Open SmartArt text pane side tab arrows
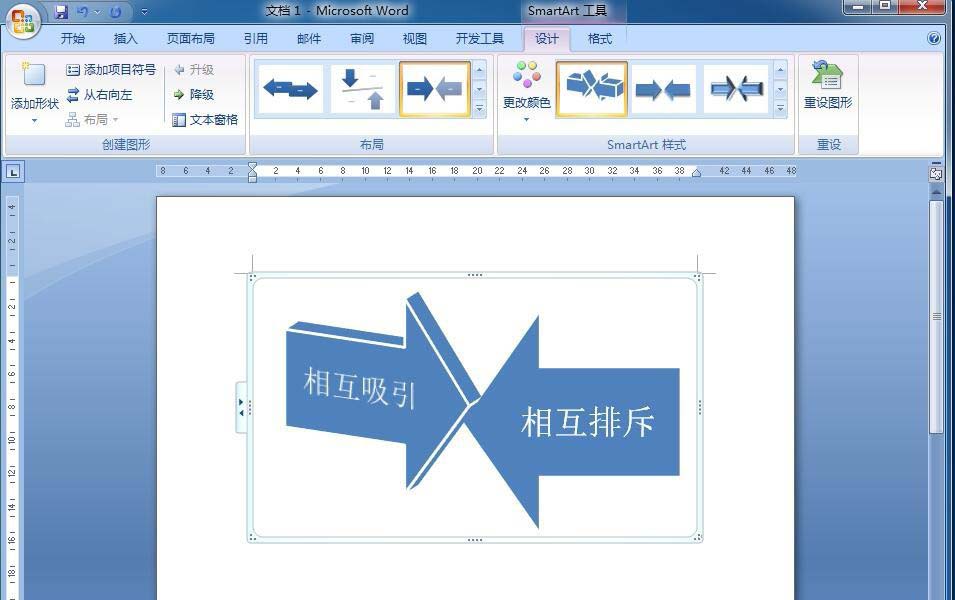The width and height of the screenshot is (955, 600). (241, 407)
